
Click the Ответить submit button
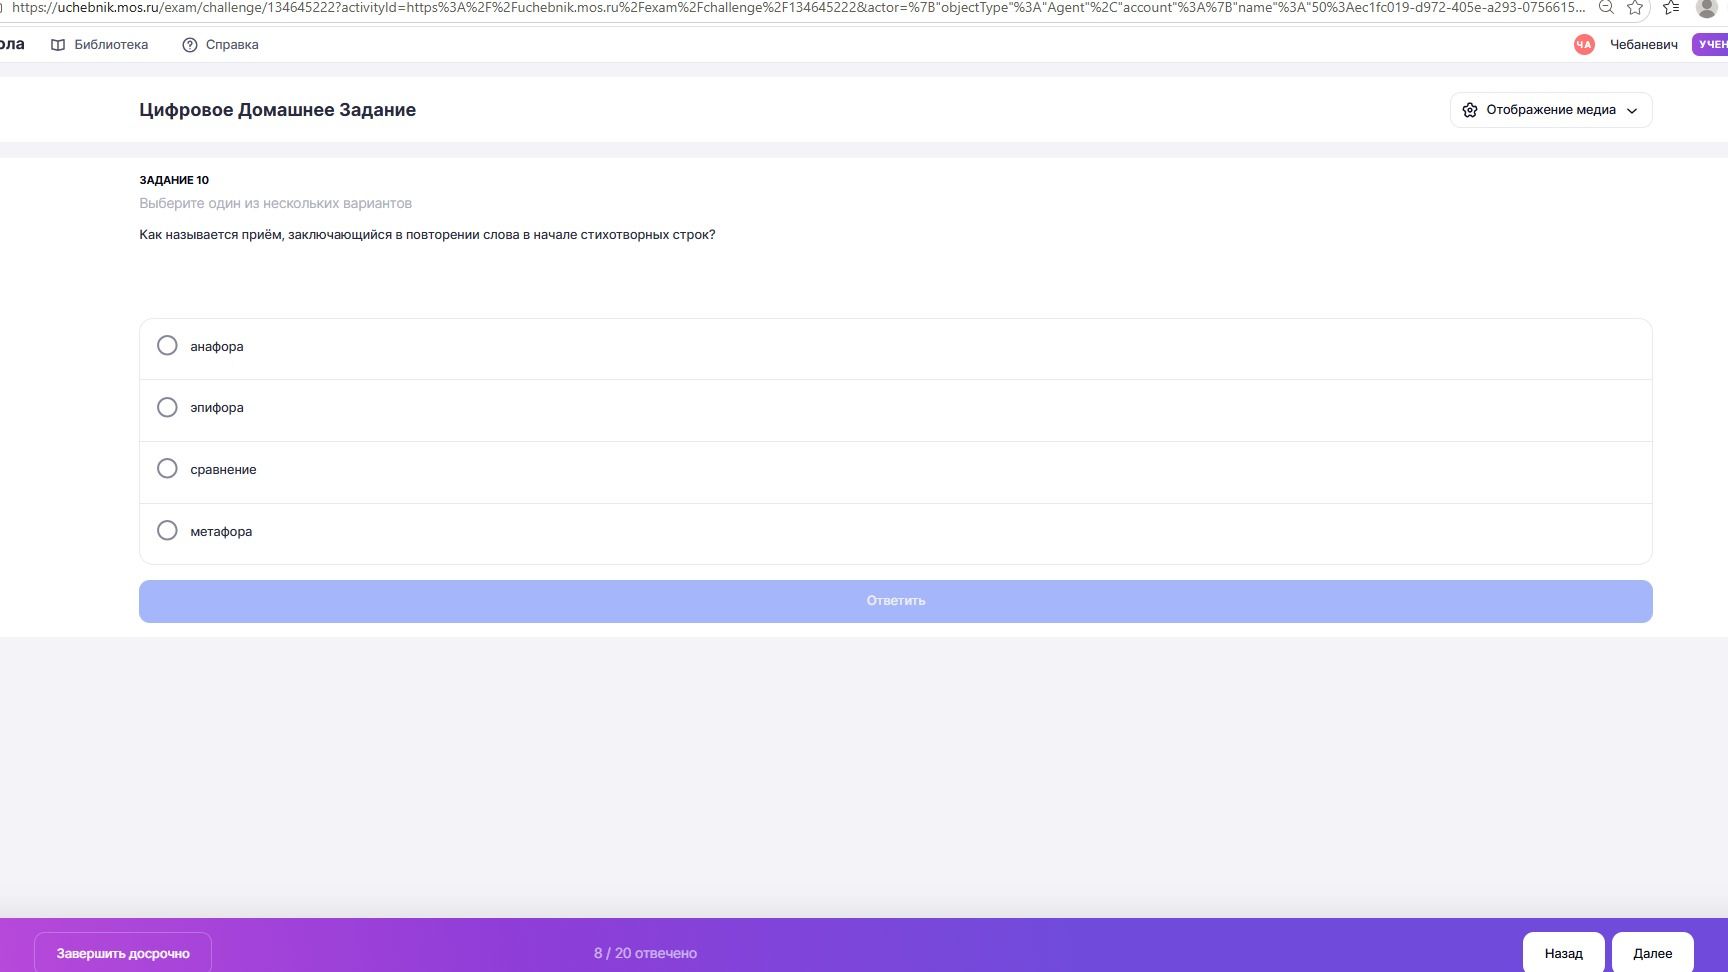[x=895, y=601]
